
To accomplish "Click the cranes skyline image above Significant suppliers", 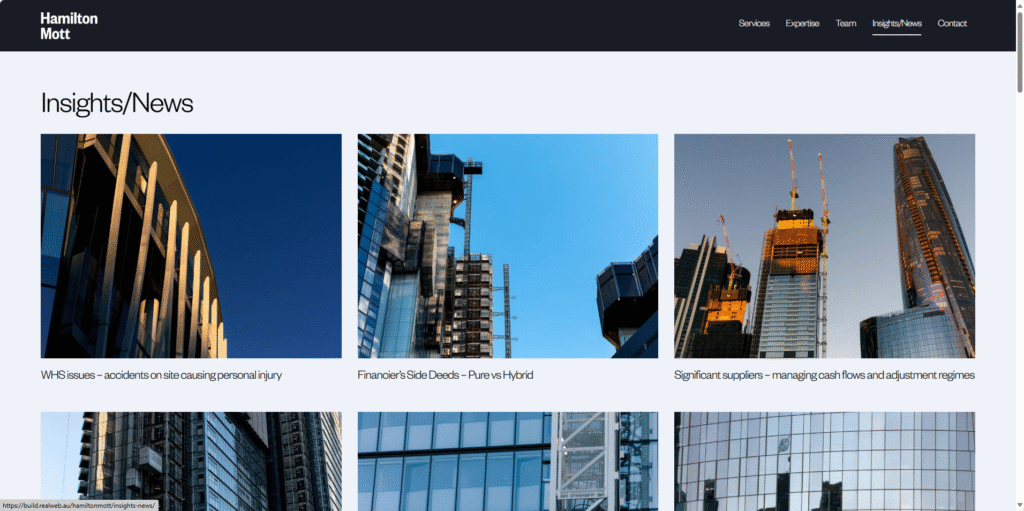I will point(824,246).
